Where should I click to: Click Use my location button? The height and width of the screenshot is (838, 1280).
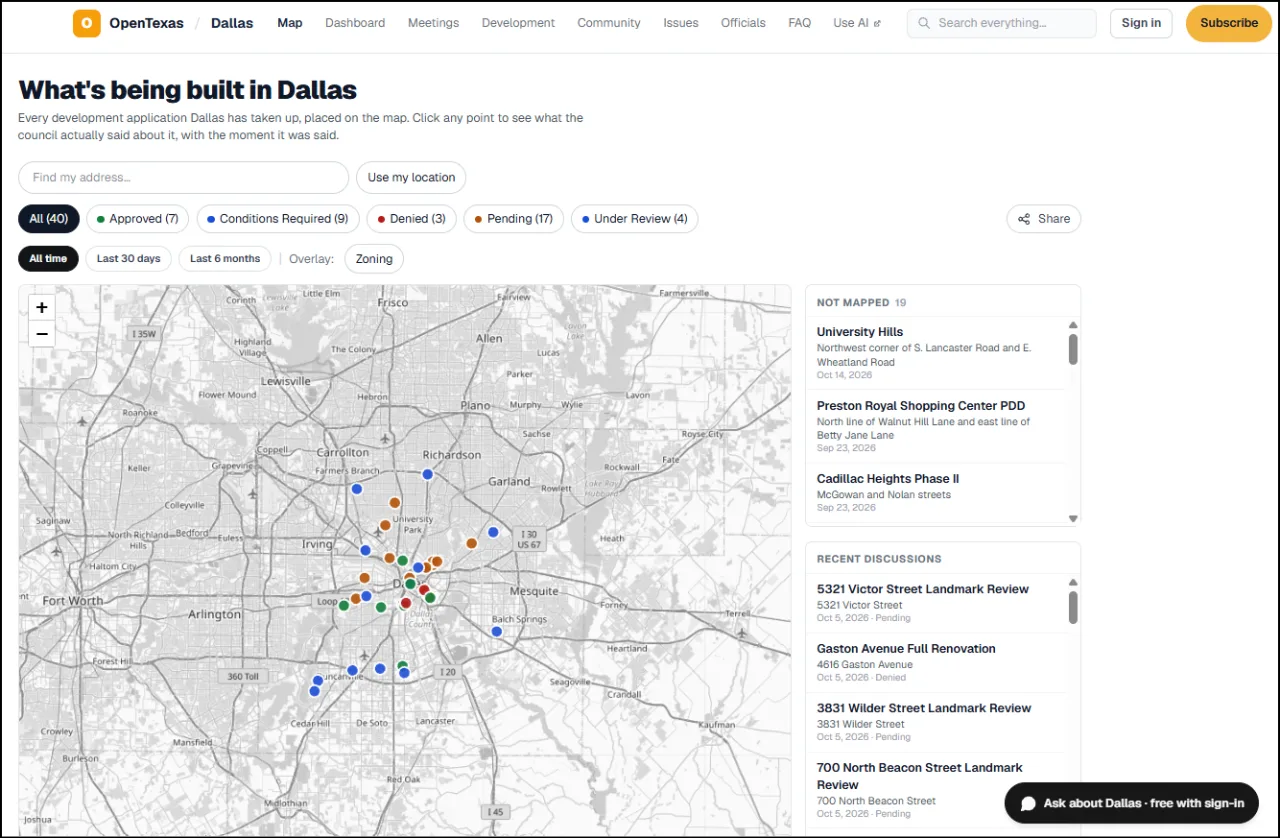[411, 178]
